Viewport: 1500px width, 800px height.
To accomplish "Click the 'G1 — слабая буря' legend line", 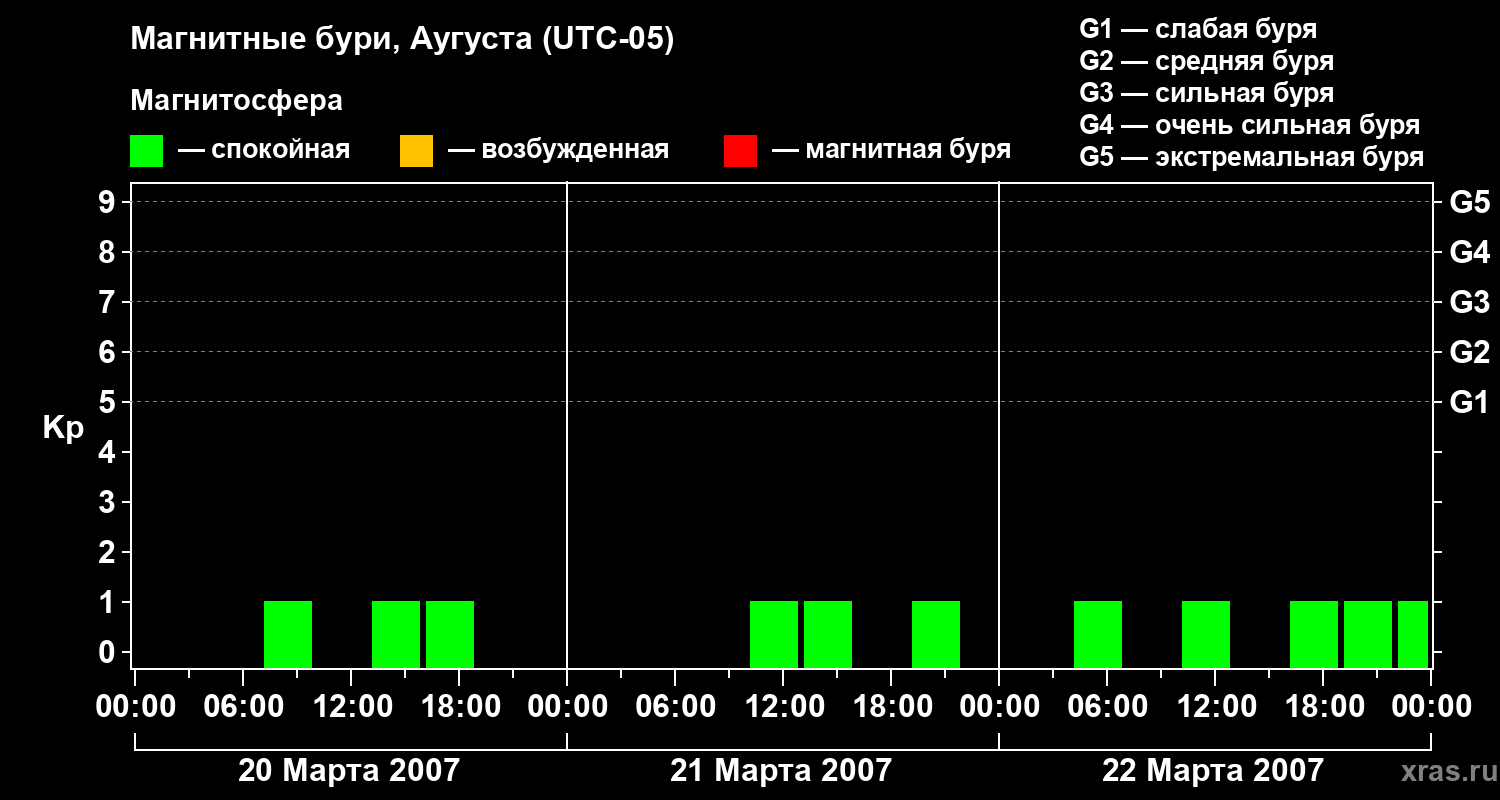I will coord(1198,29).
